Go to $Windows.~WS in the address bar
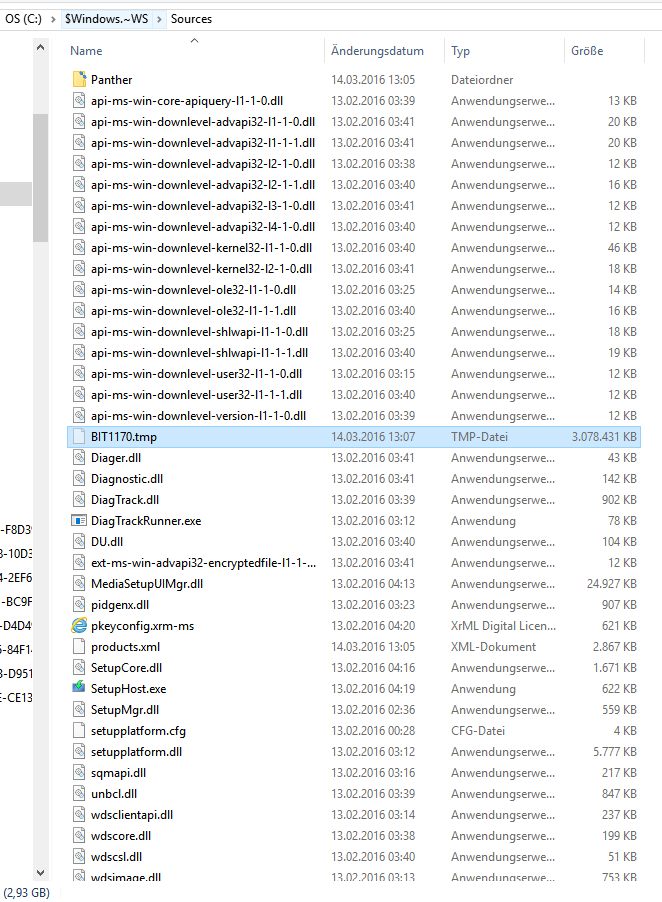 tap(106, 19)
